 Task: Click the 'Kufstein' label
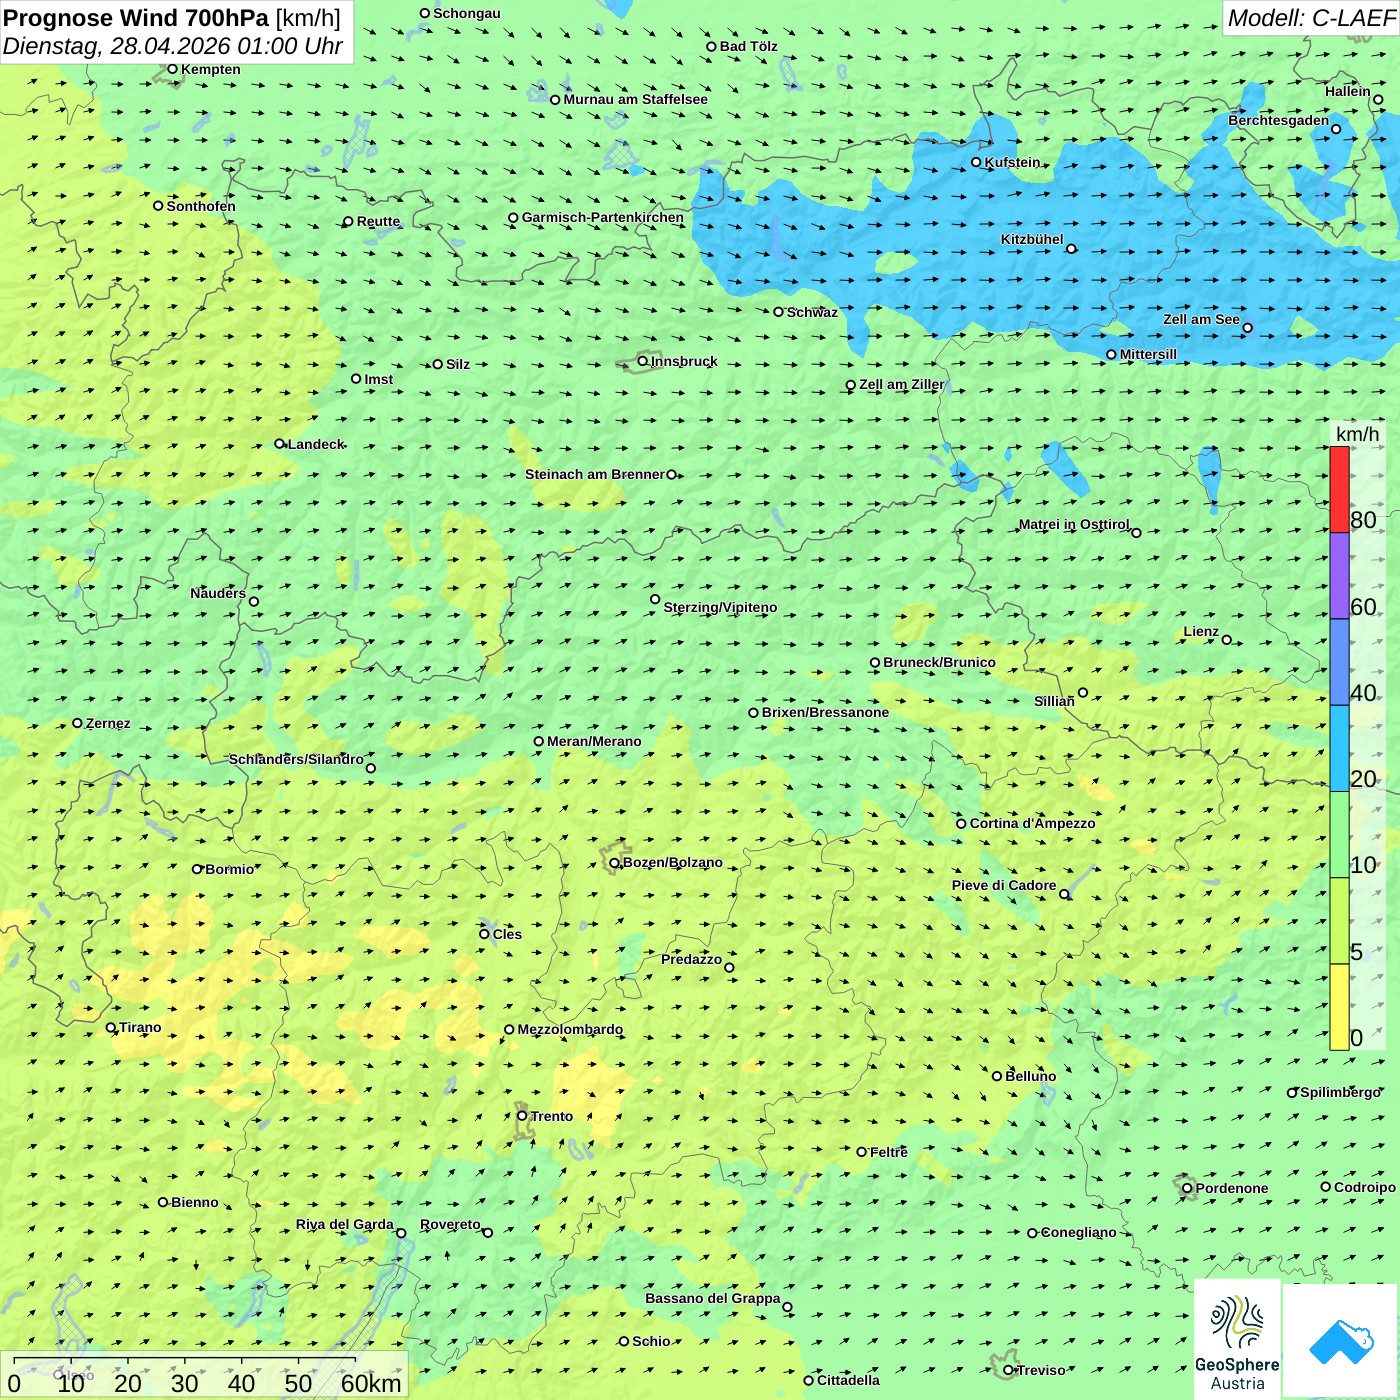[x=1012, y=162]
